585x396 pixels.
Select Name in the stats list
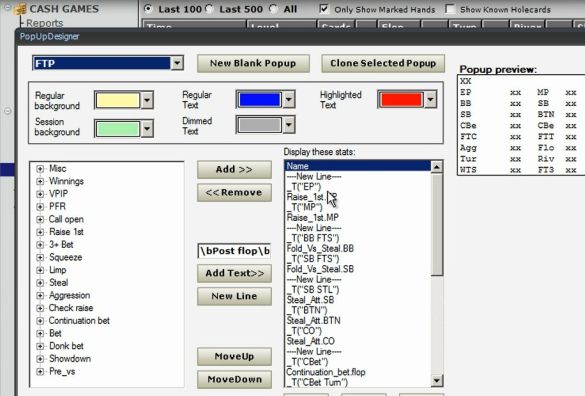coord(357,166)
